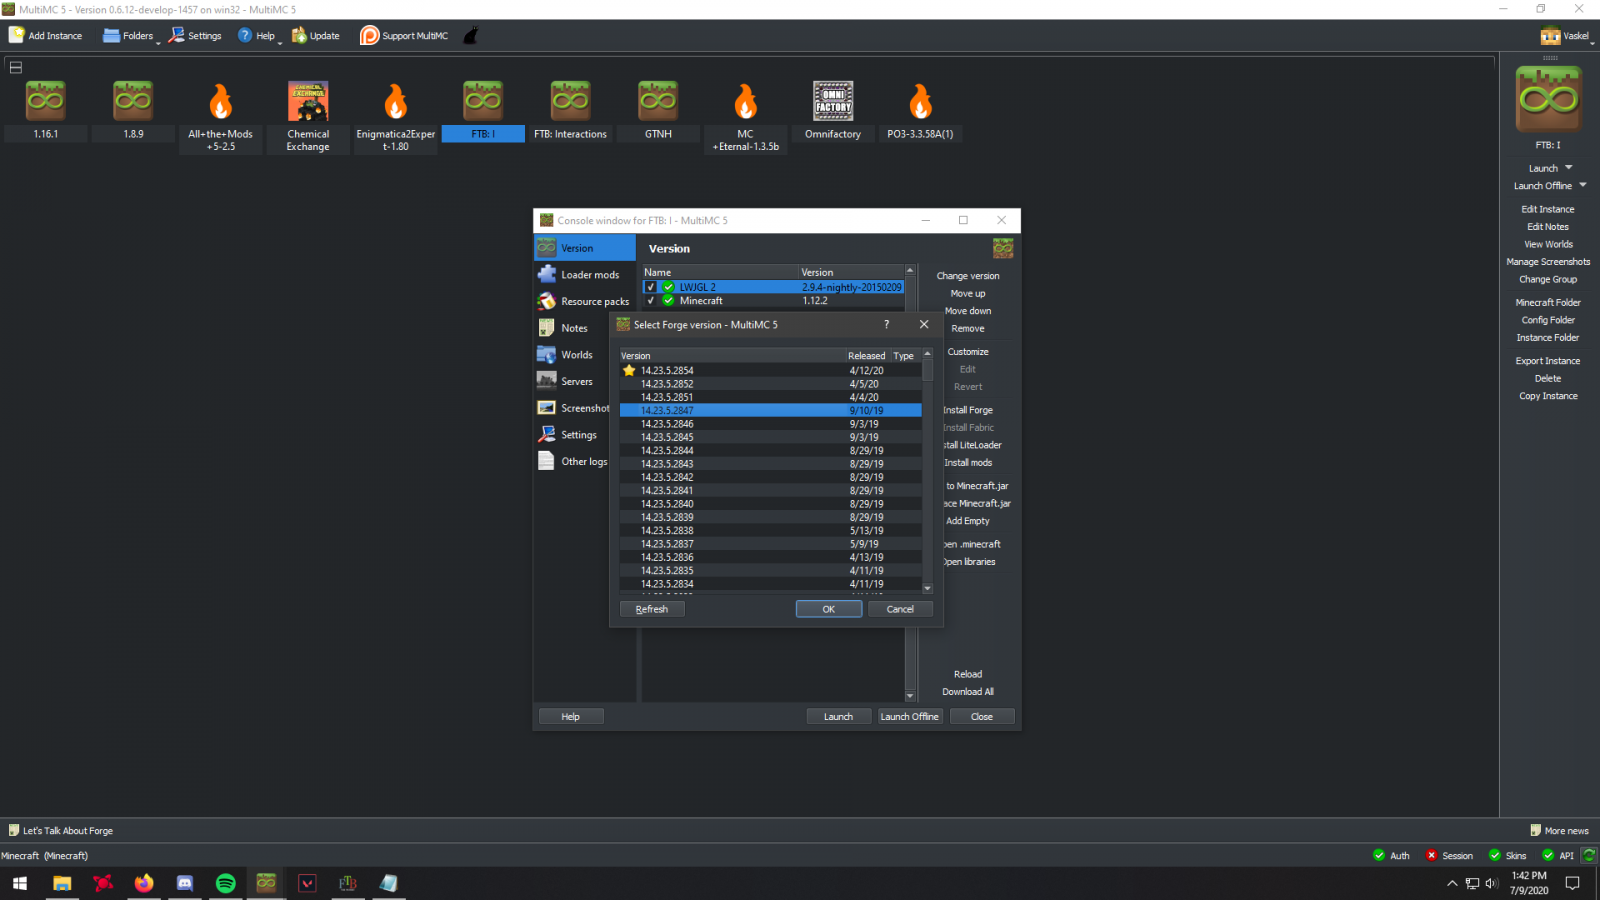1600x900 pixels.
Task: Open More news link in status bar
Action: [1560, 830]
